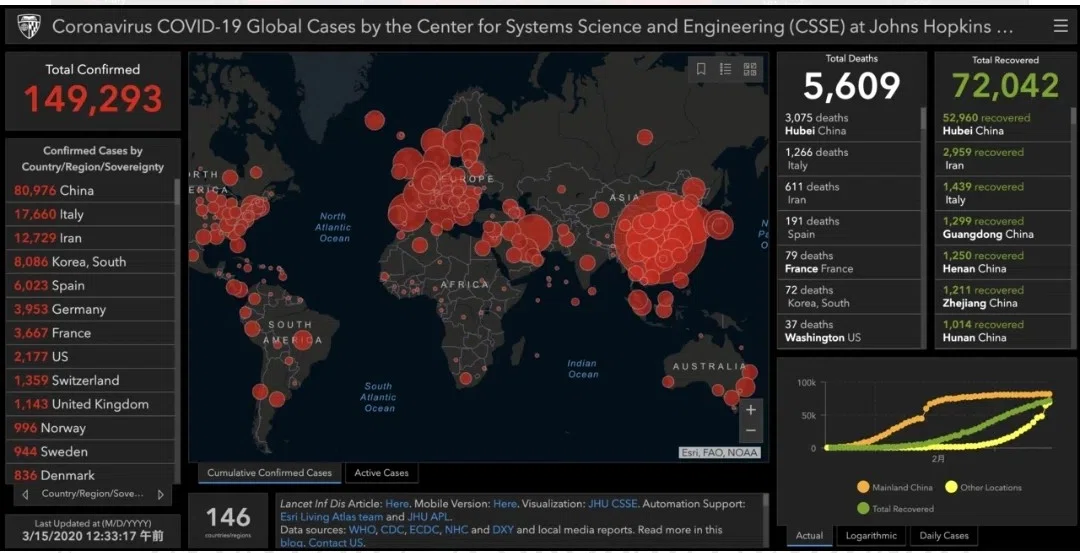Toggle Total Recovered series in chart legend
Viewport: 1080px width, 553px height.
[x=896, y=508]
